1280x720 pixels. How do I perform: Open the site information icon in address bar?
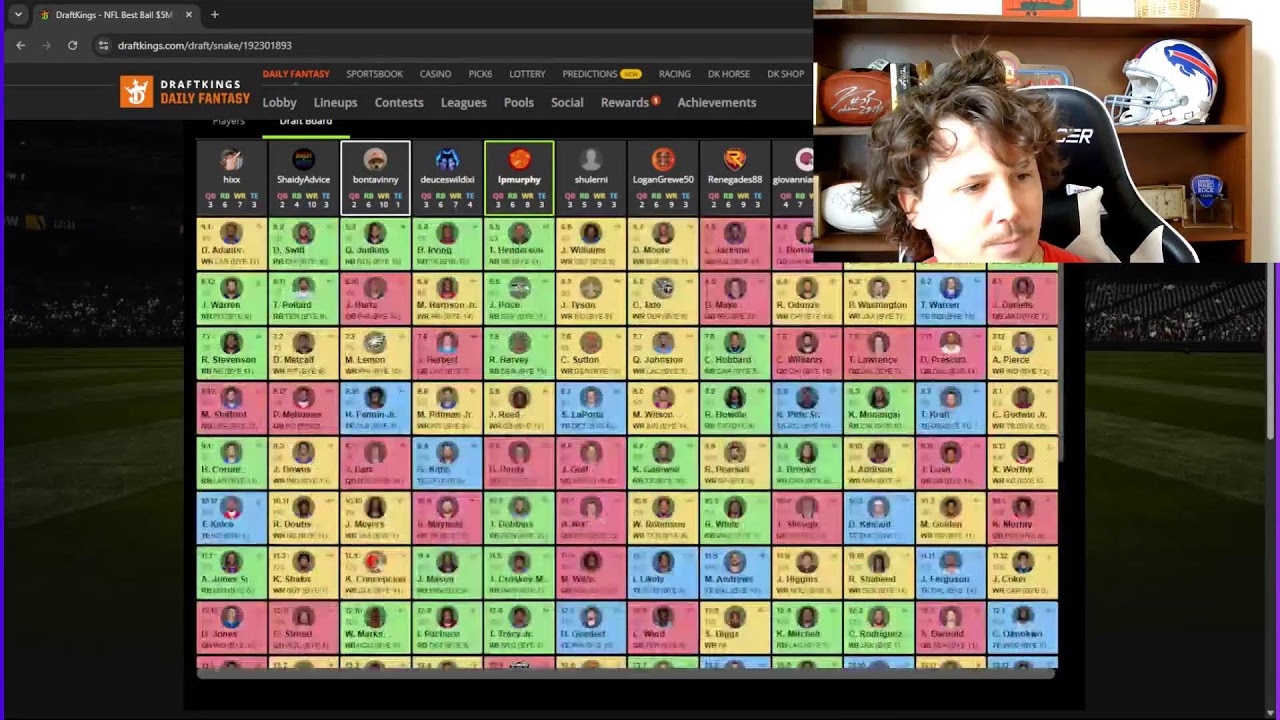(103, 45)
